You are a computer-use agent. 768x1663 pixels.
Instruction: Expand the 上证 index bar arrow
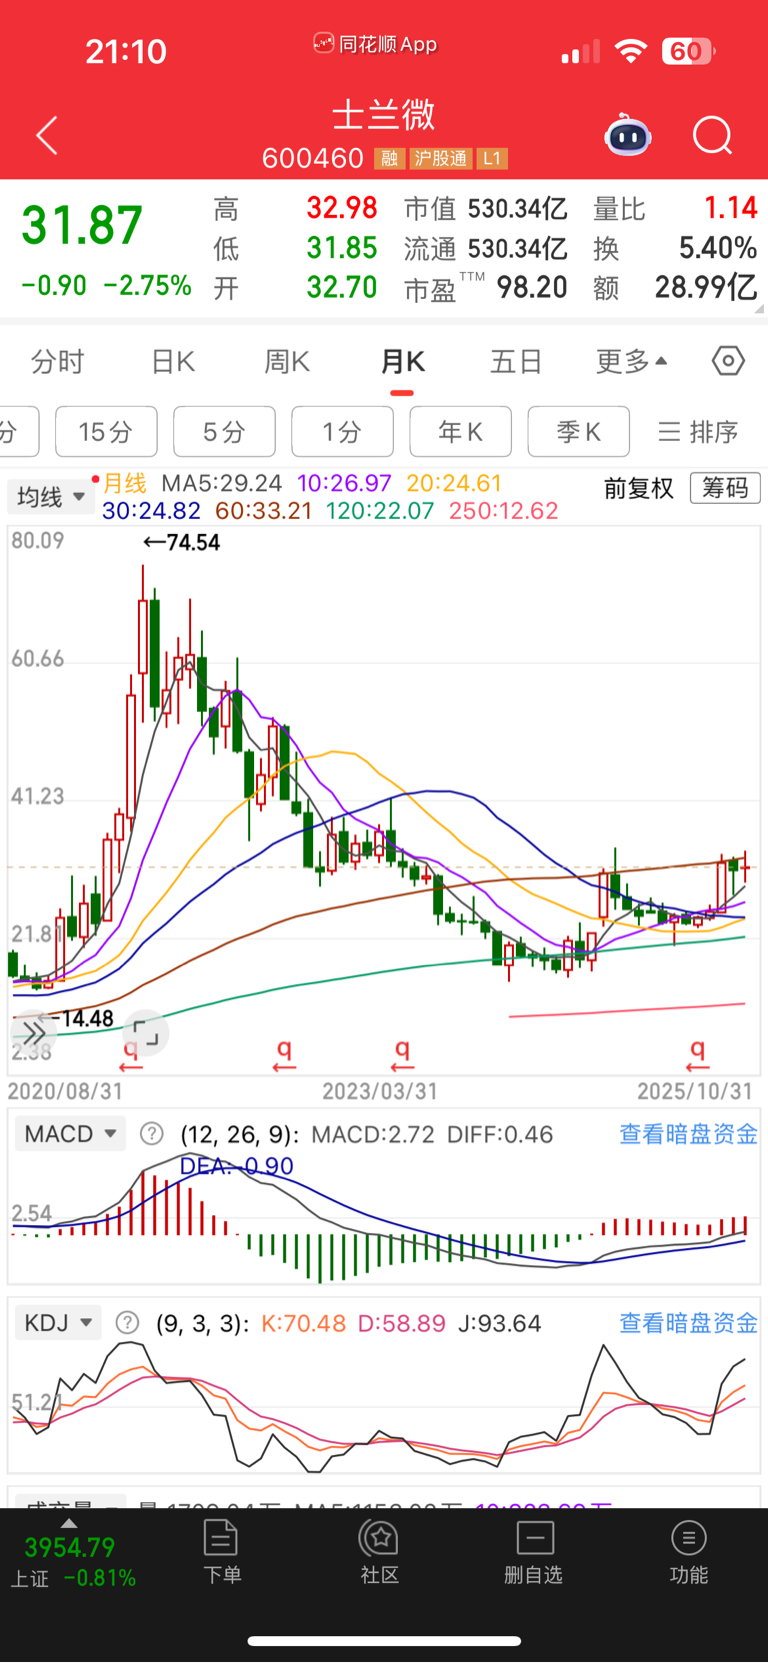coord(68,1523)
